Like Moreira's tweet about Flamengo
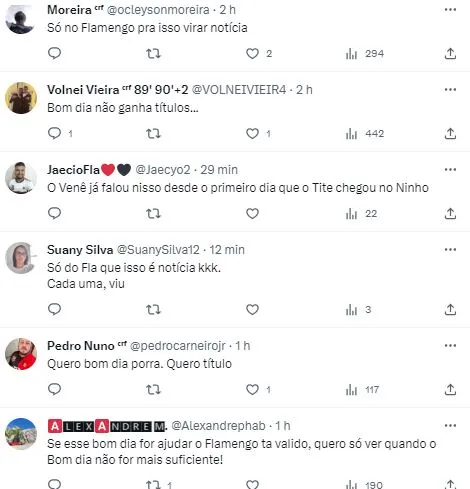 [252, 54]
